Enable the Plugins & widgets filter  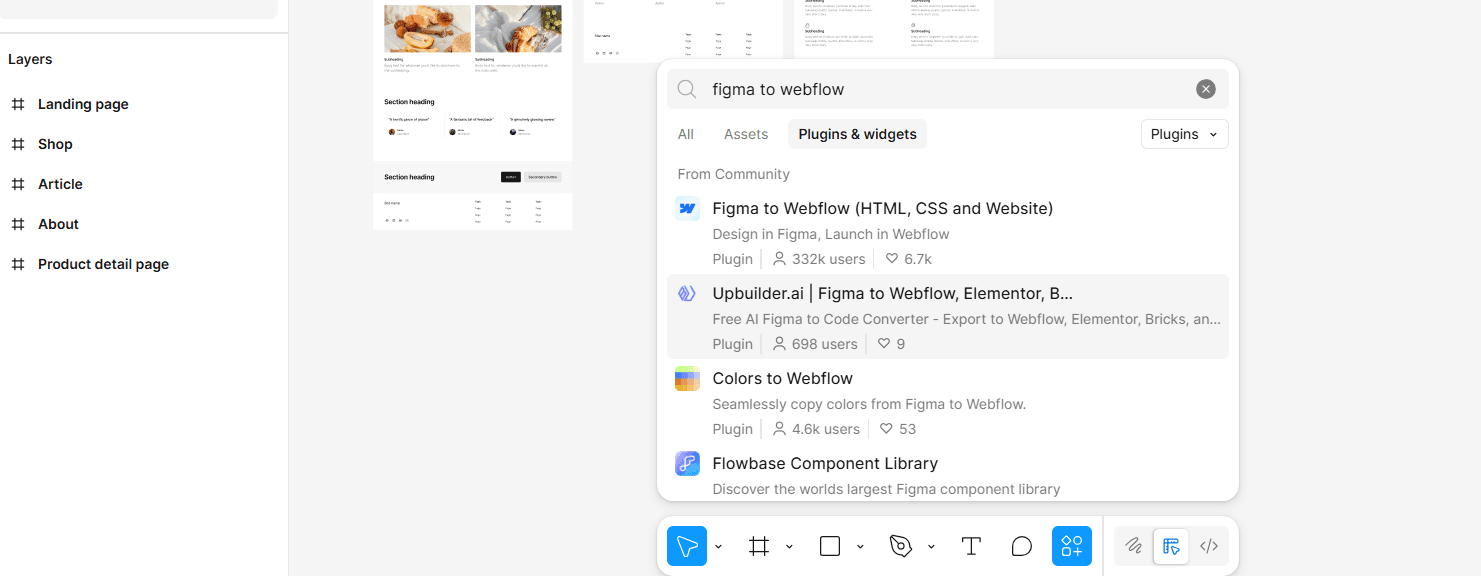point(856,134)
